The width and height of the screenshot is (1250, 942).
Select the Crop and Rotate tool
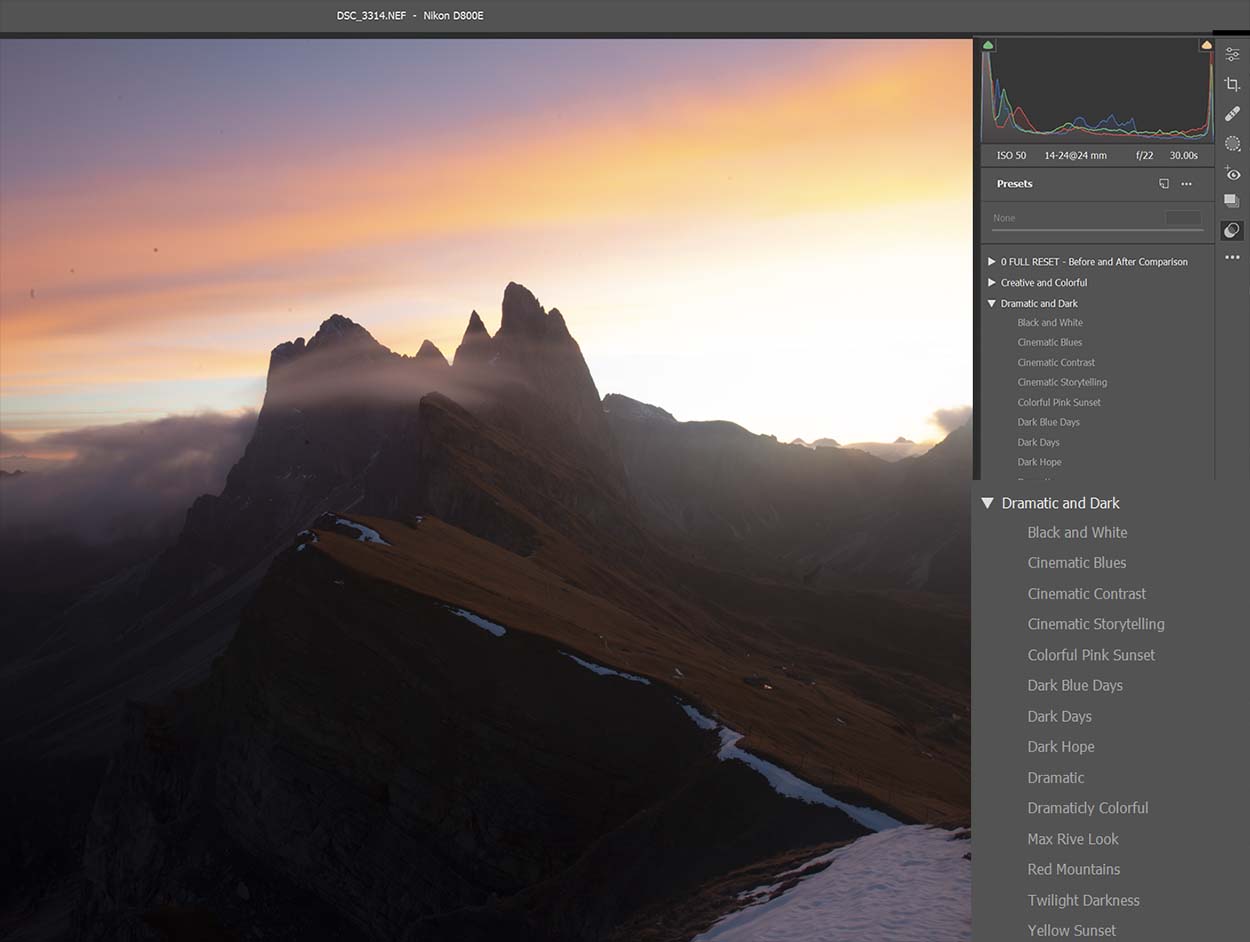(1232, 85)
